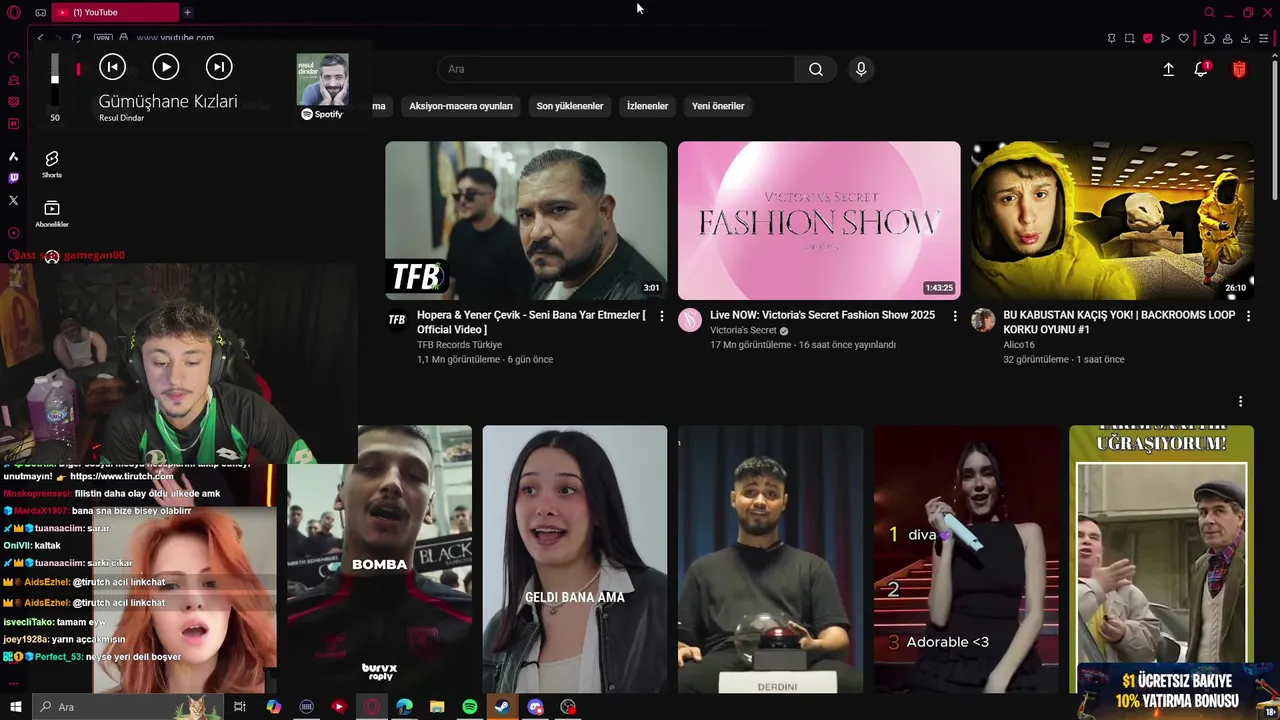
Task: Select Yeni öneriler filter chip
Action: pyautogui.click(x=718, y=106)
